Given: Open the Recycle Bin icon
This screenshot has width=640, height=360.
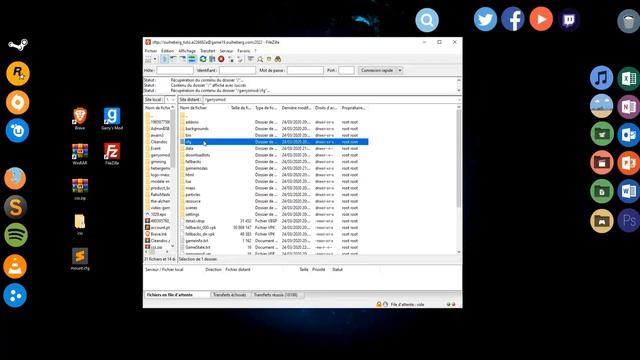Looking at the screenshot, I should coord(629,21).
